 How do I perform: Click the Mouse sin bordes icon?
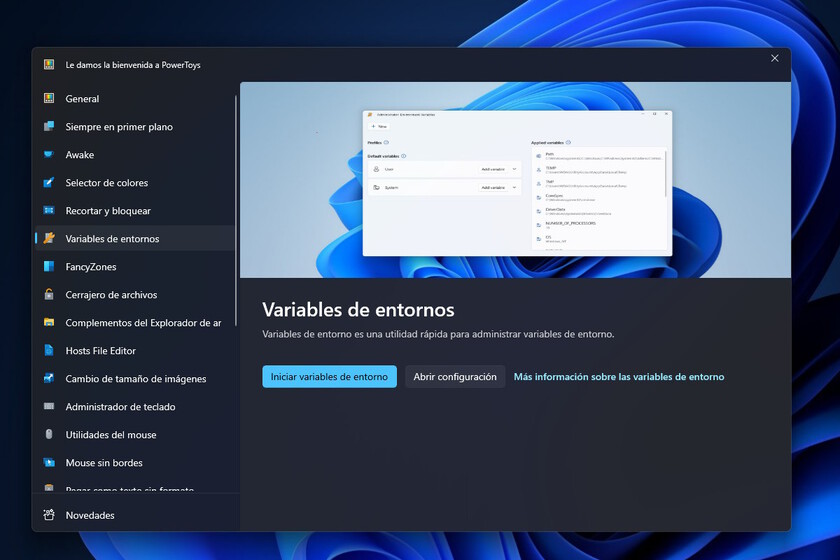pyautogui.click(x=49, y=462)
